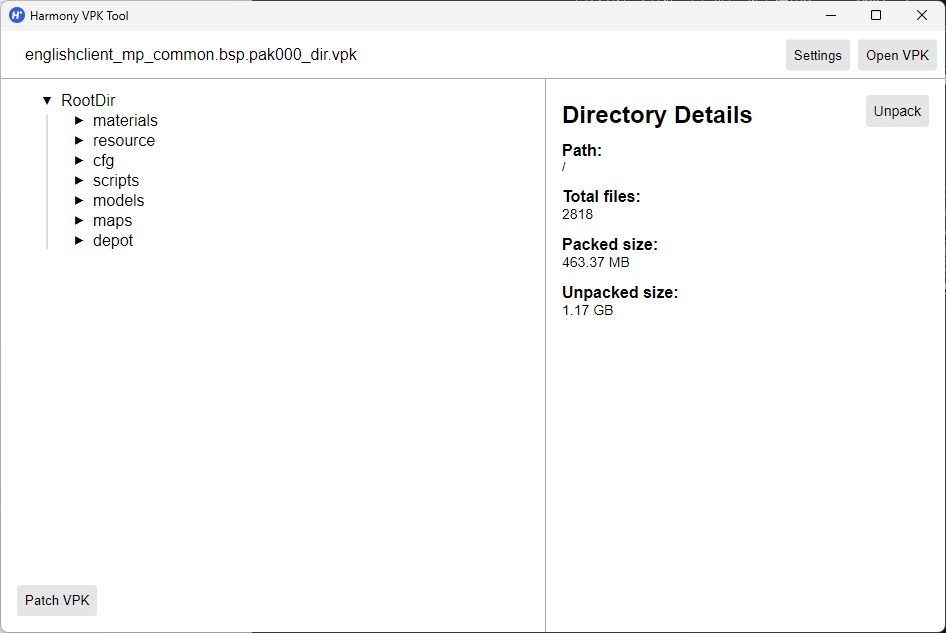The width and height of the screenshot is (946, 633).
Task: Expand the scripts folder arrow
Action: pos(79,181)
